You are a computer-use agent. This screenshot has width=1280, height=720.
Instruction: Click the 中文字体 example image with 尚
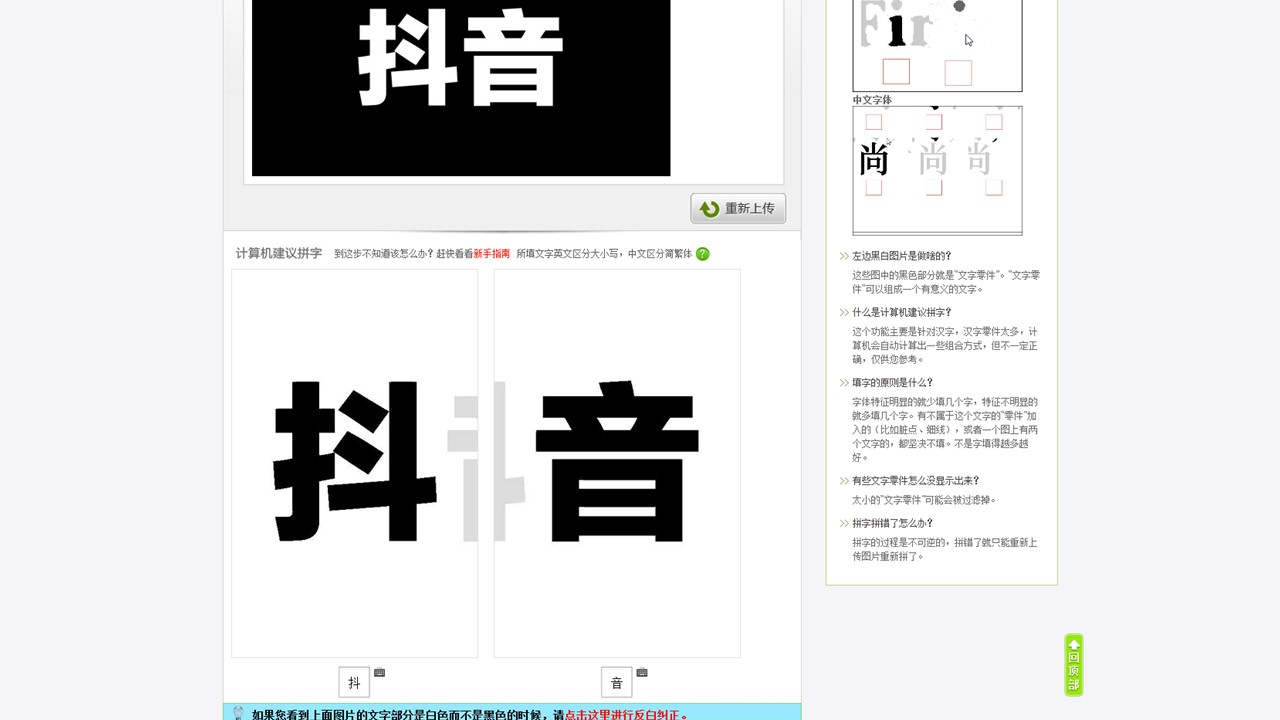pyautogui.click(x=937, y=170)
